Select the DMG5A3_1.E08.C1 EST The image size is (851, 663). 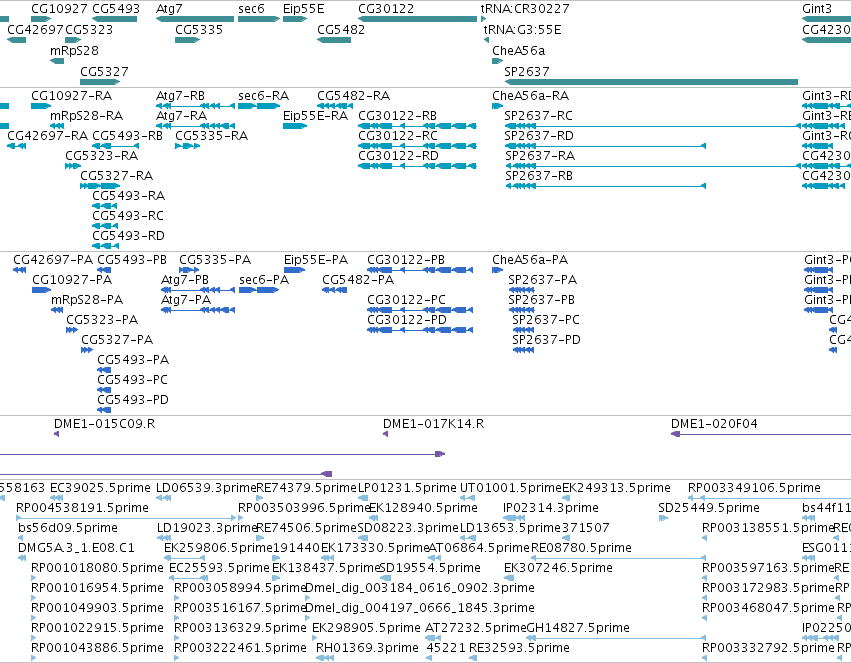[x=21, y=558]
